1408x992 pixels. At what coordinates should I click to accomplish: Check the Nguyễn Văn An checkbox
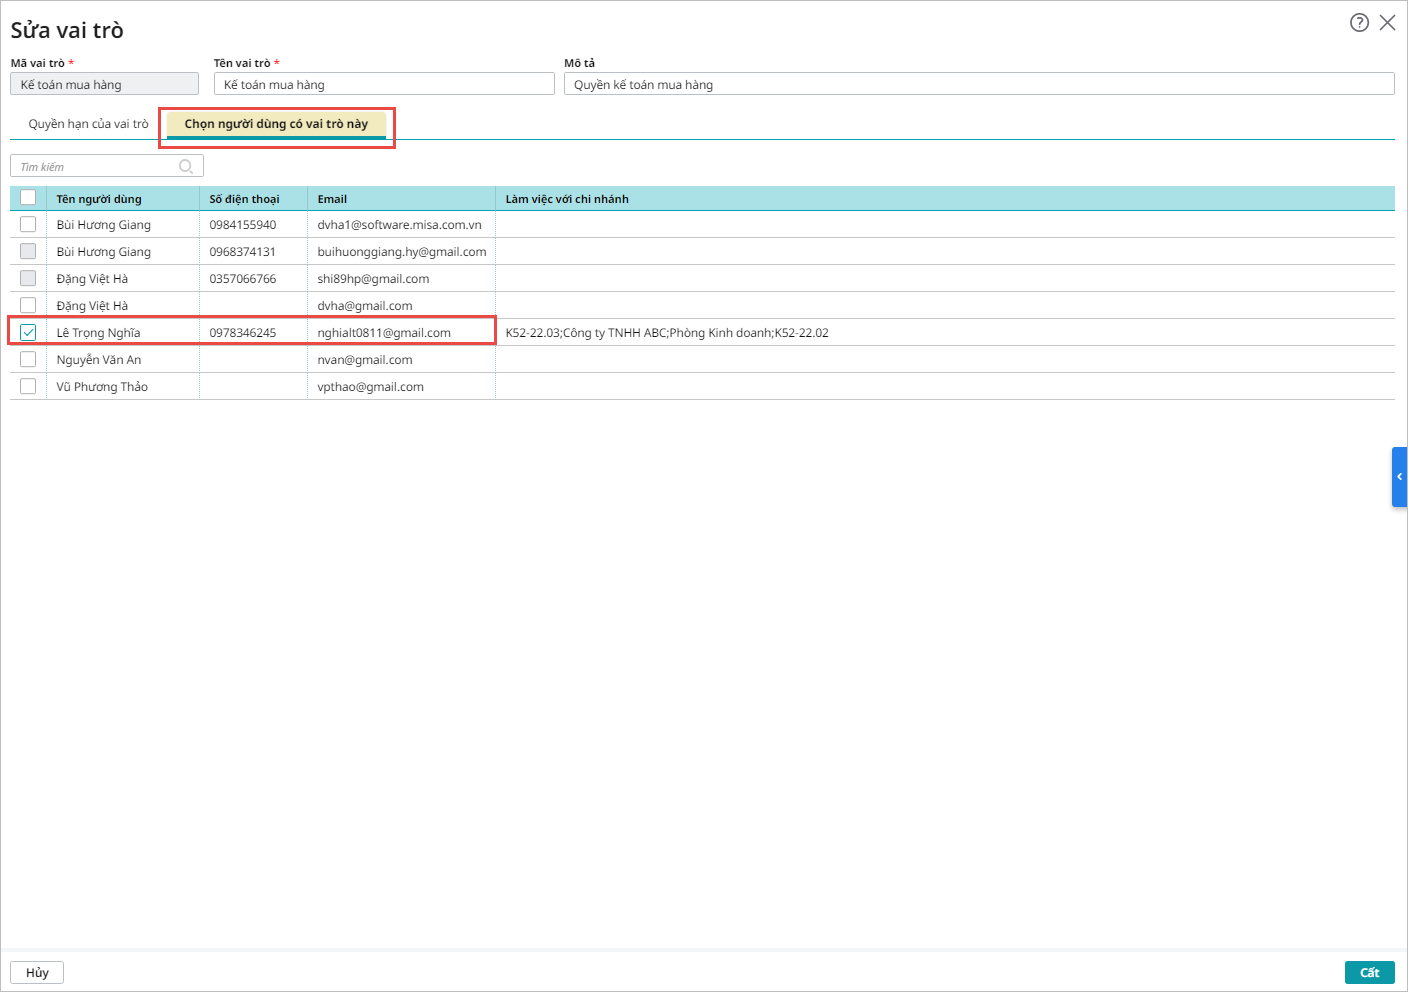(28, 360)
